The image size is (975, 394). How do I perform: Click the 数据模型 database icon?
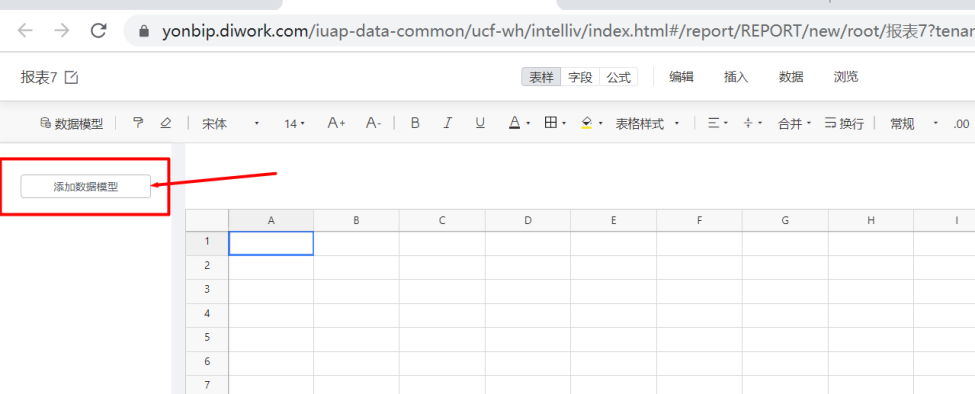coord(45,123)
